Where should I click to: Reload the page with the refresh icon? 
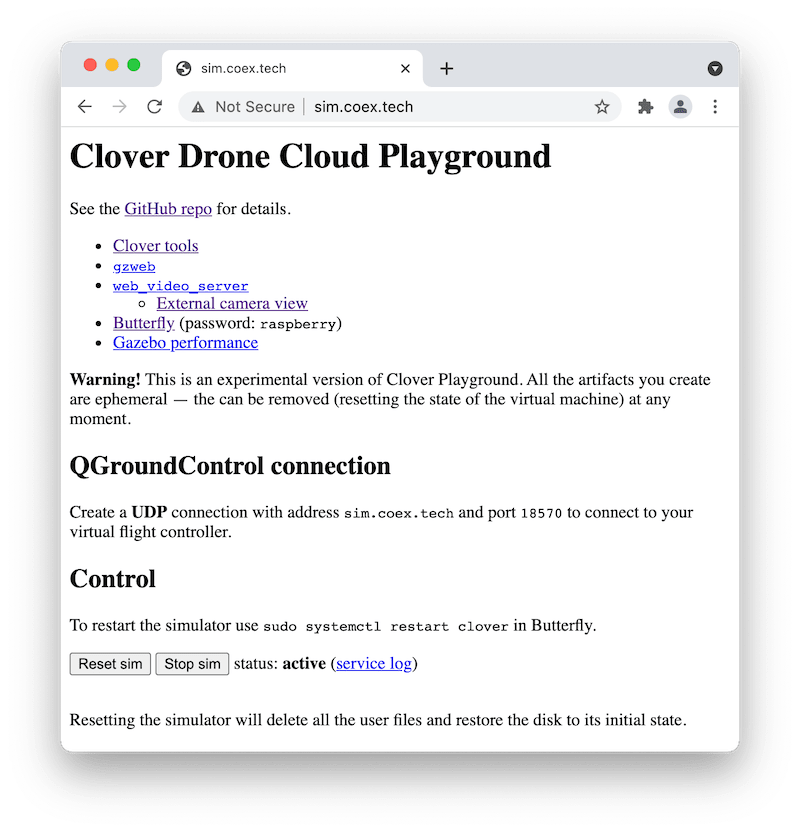pyautogui.click(x=154, y=107)
